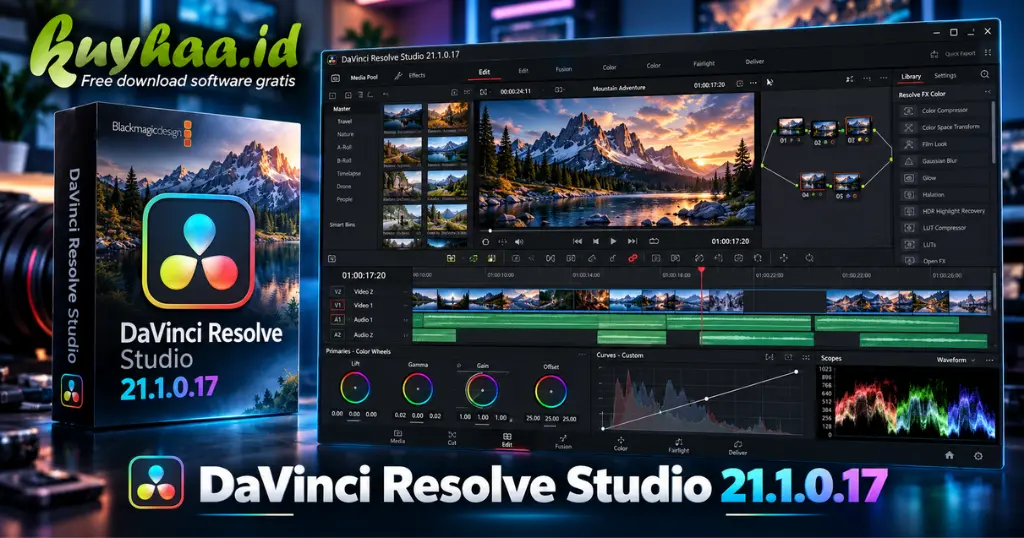Adjust the Gain color wheel
Screen dimensions: 1024x538
point(481,390)
